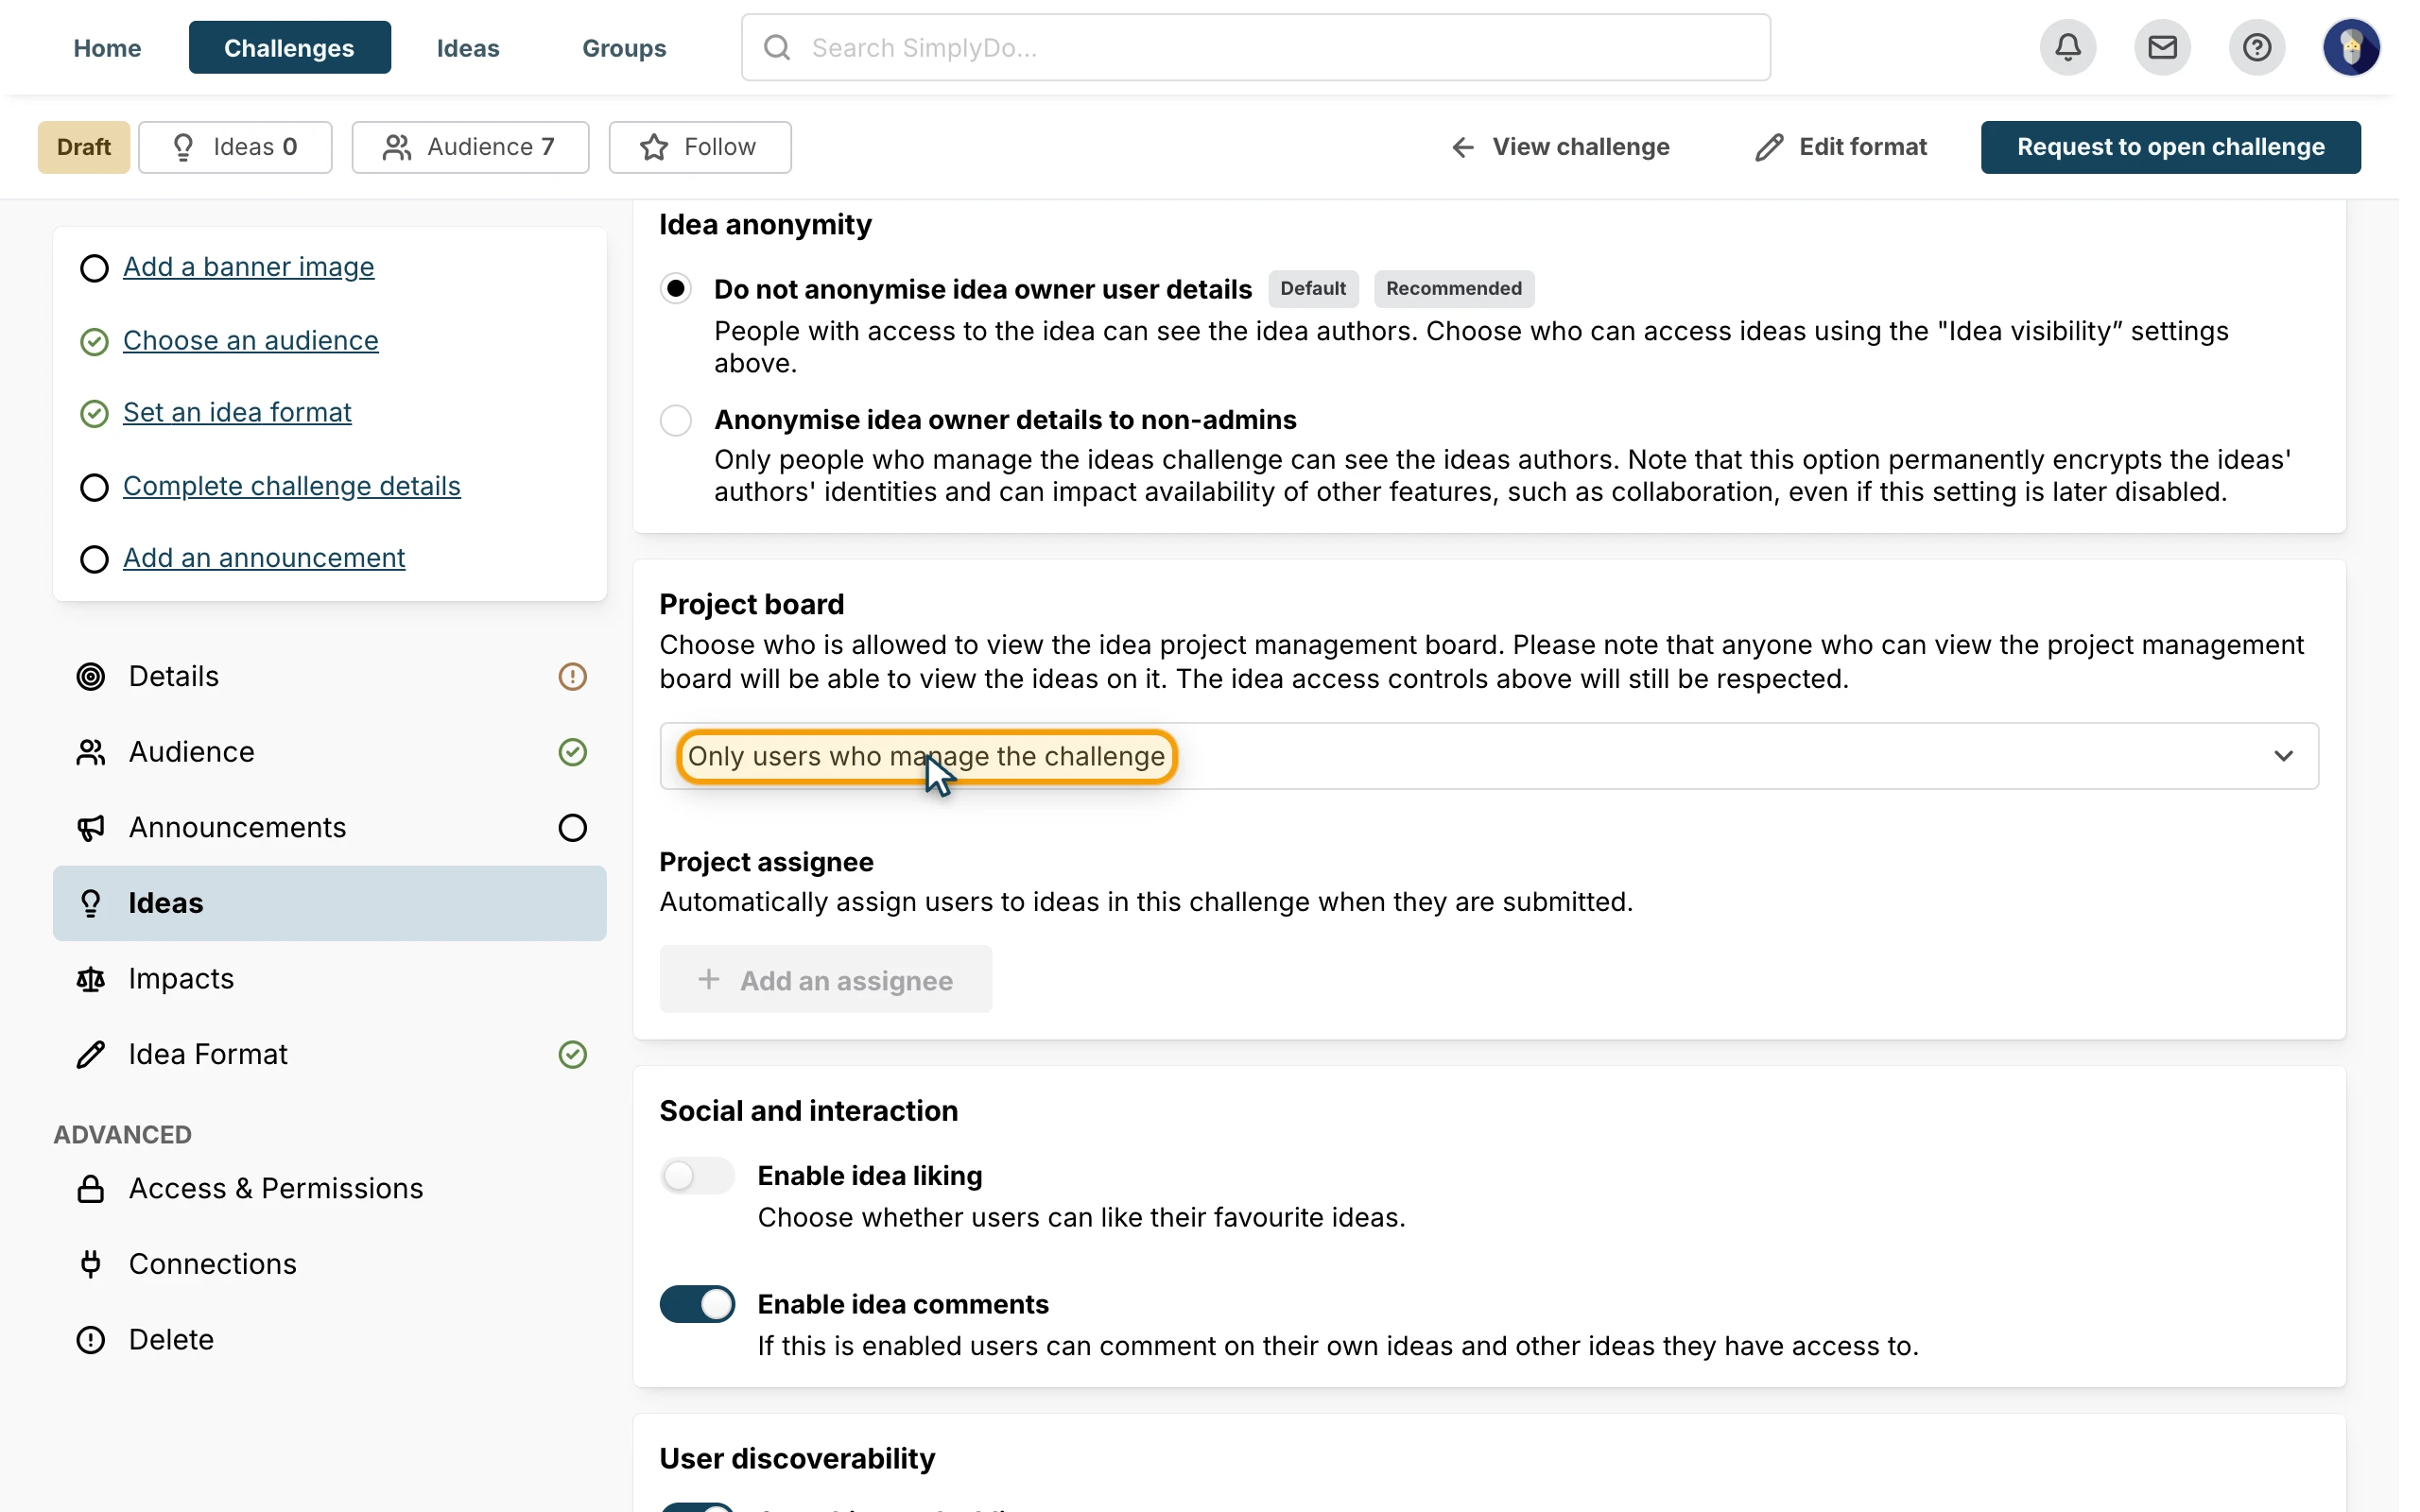Expand the Project board dropdown chevron
Image resolution: width=2420 pixels, height=1512 pixels.
pyautogui.click(x=2283, y=756)
